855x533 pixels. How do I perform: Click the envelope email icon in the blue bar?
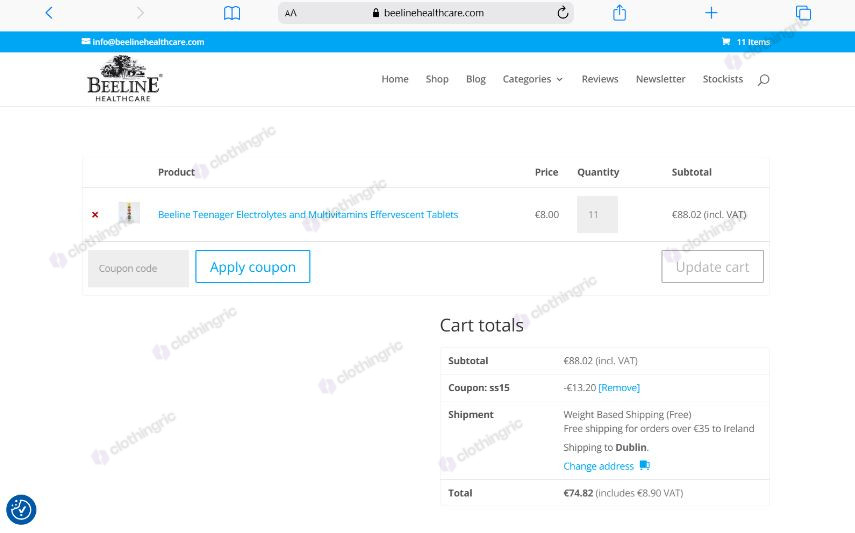coord(86,41)
